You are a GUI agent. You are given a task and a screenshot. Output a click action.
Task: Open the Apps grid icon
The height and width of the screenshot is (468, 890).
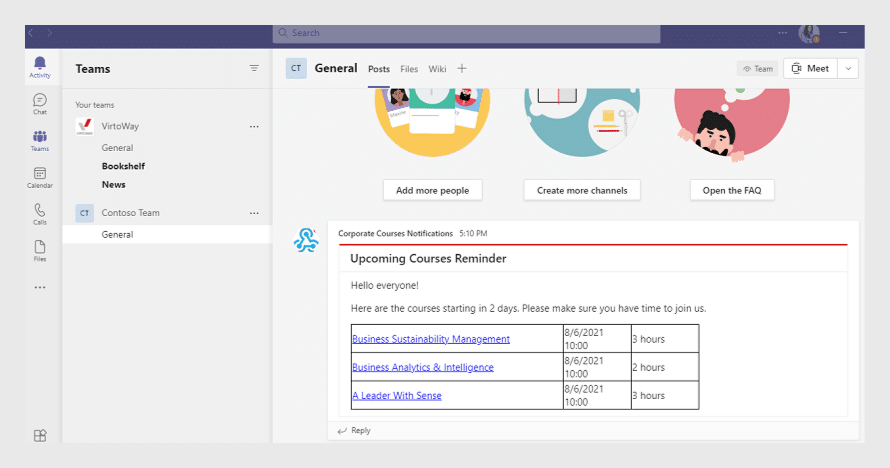click(x=40, y=435)
